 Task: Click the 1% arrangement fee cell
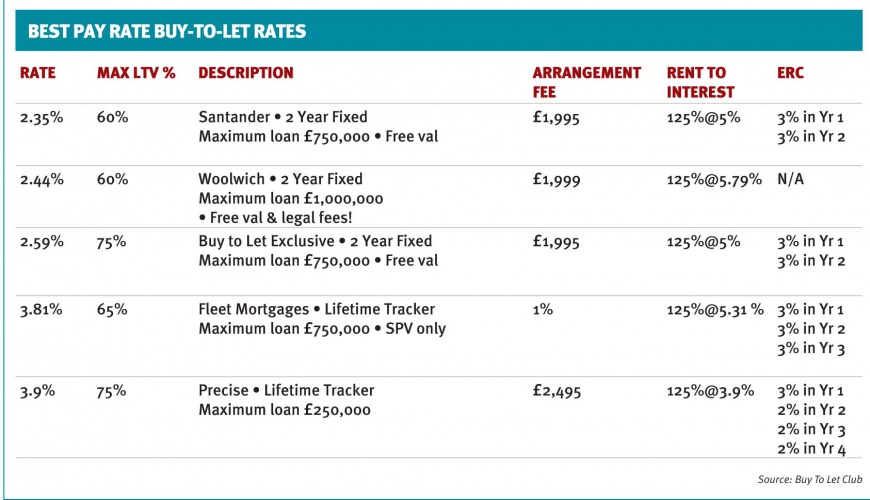(542, 309)
